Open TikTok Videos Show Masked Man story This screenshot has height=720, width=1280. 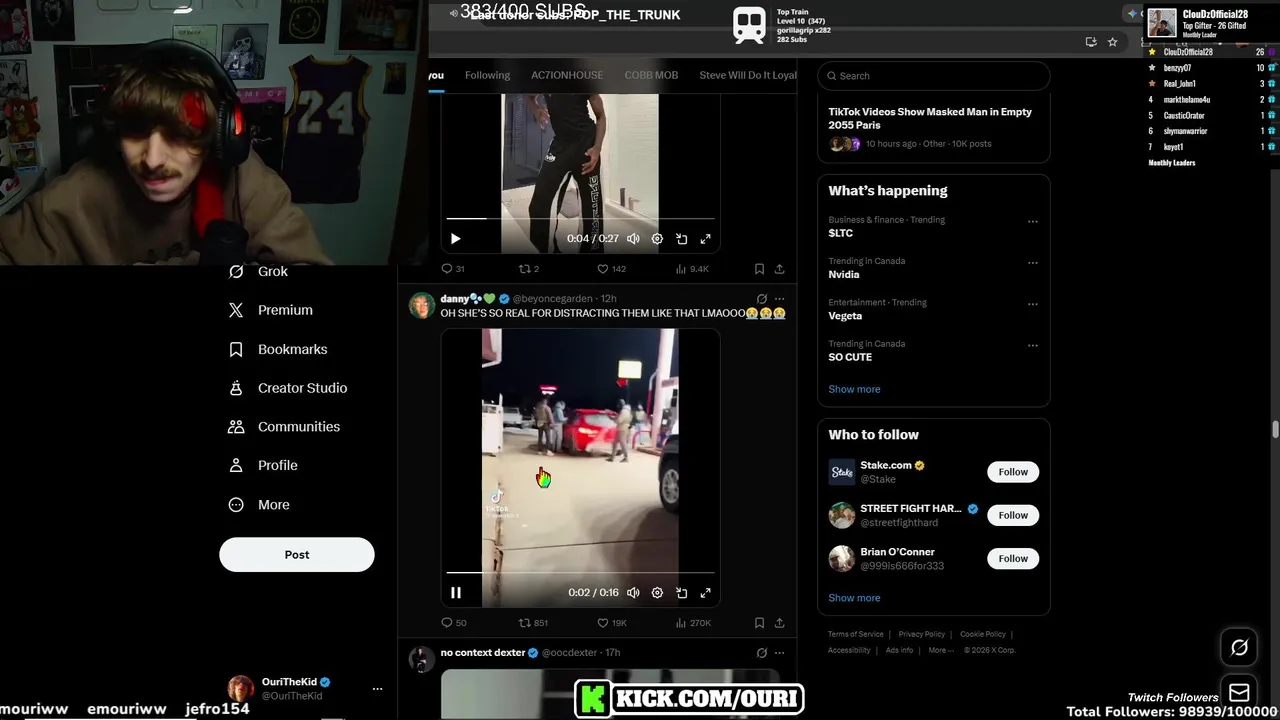tap(934, 127)
